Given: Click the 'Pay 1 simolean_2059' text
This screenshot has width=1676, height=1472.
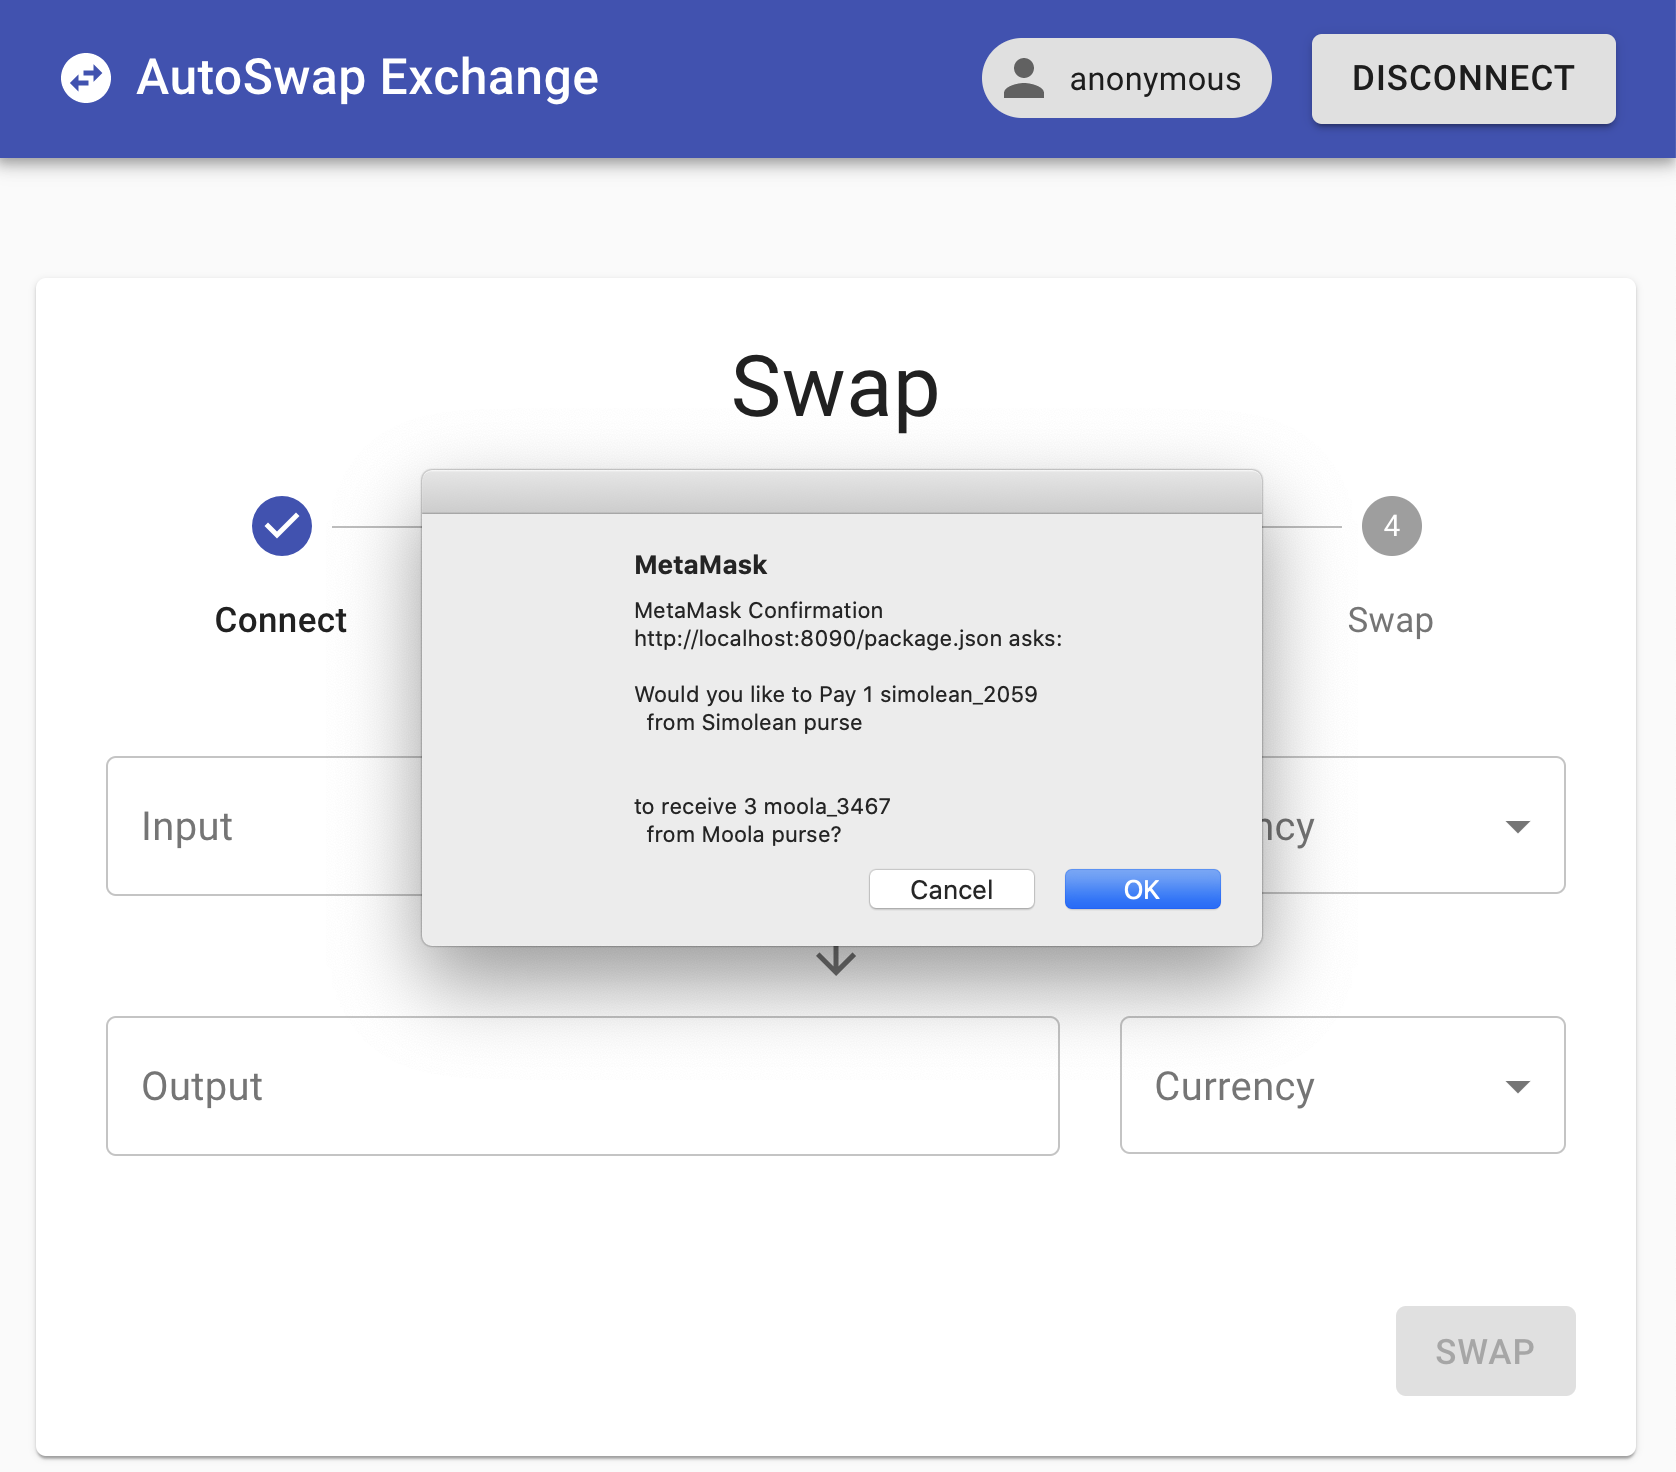Looking at the screenshot, I should pyautogui.click(x=928, y=694).
